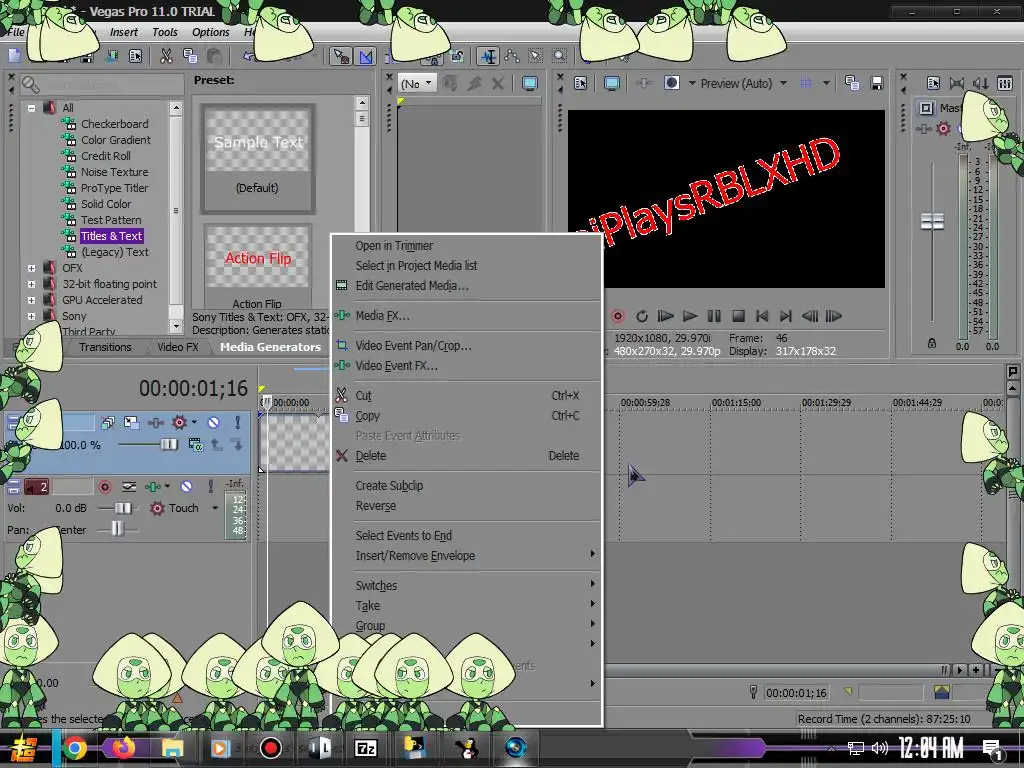Viewport: 1024px width, 768px height.
Task: Open trimmer media history dropdown
Action: [x=418, y=84]
